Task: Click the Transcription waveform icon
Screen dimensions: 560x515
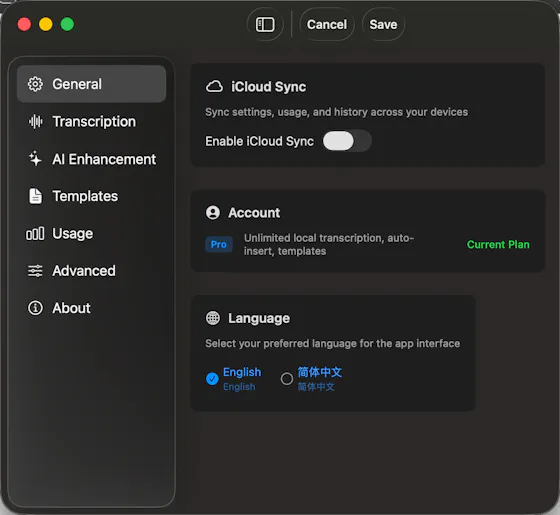Action: click(35, 122)
